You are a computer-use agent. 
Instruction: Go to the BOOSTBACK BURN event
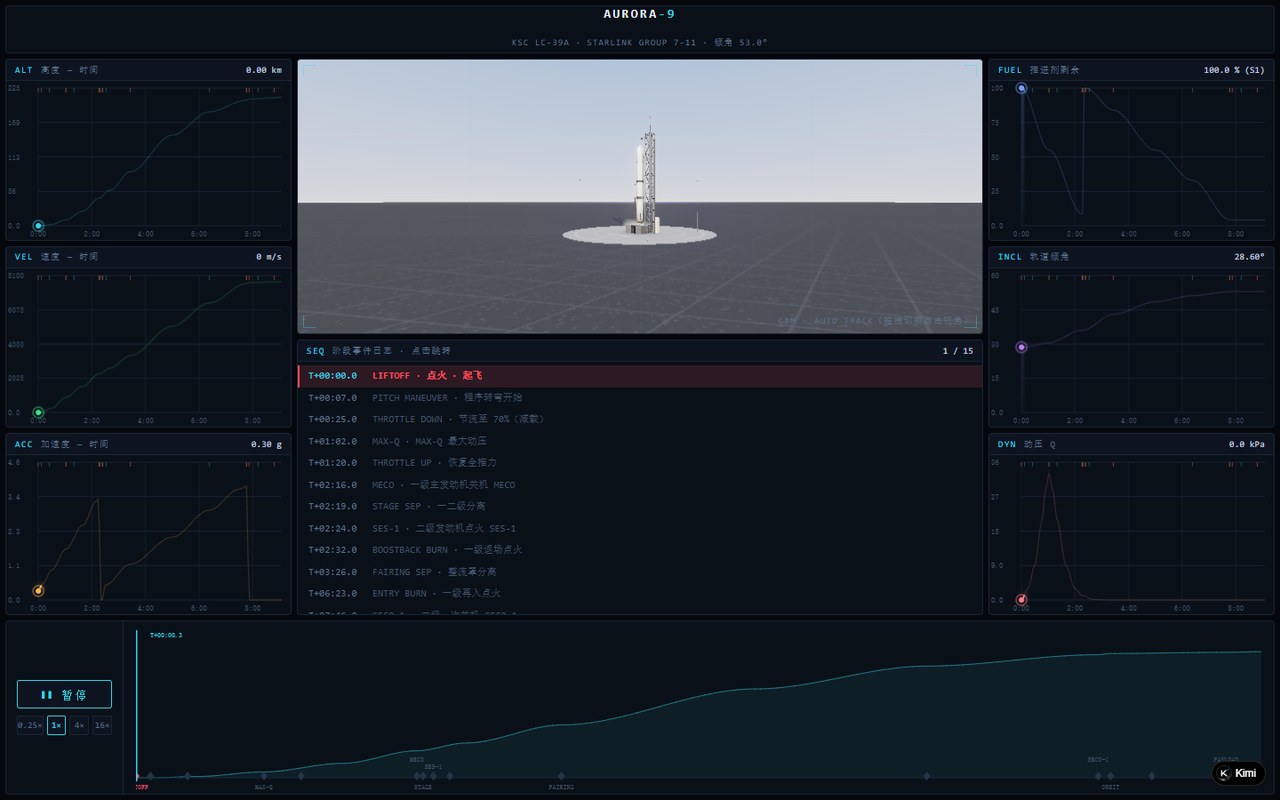coord(640,550)
